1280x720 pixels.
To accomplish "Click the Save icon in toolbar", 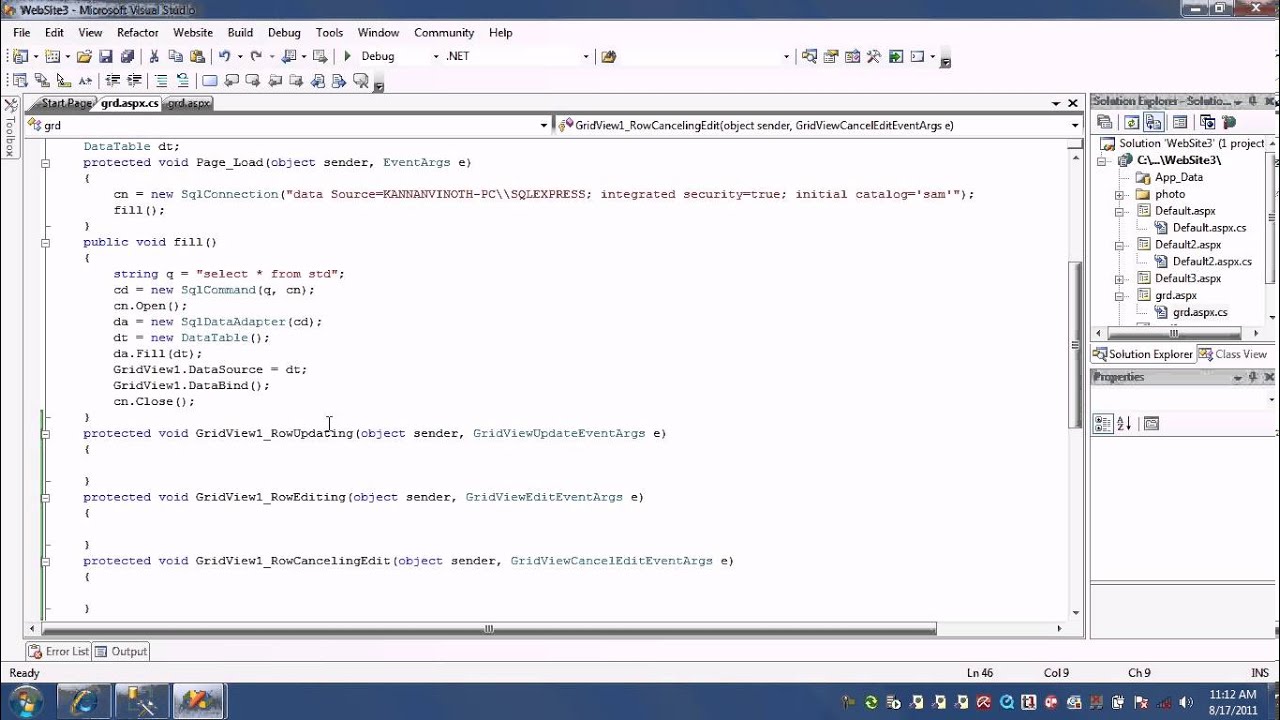I will click(106, 56).
